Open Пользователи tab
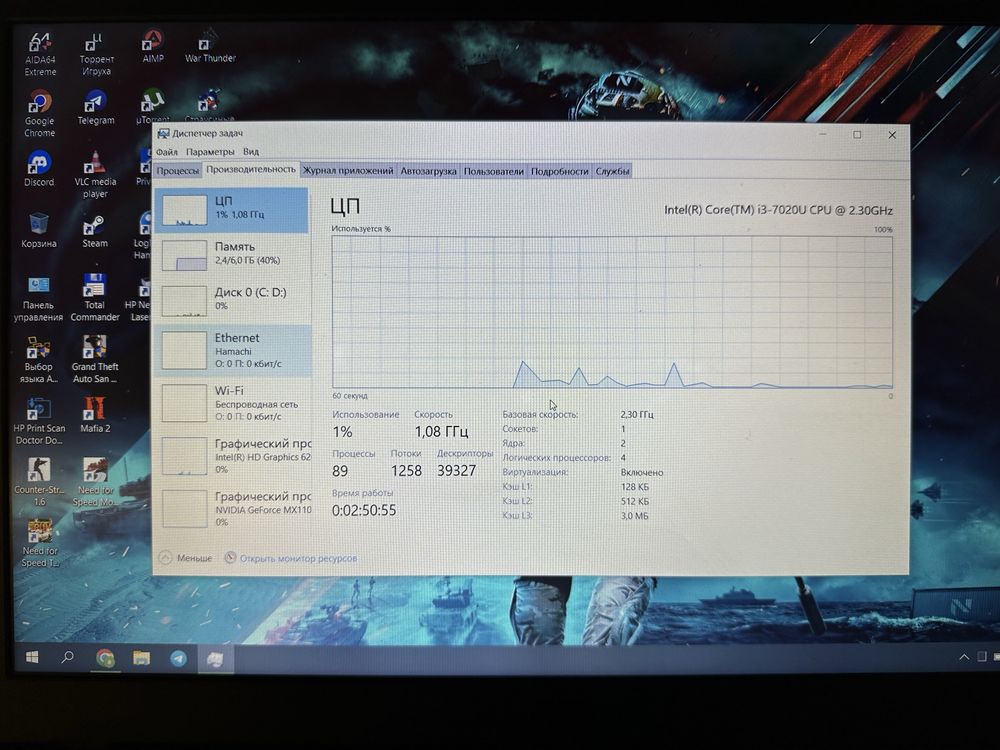The image size is (1000, 750). [493, 171]
